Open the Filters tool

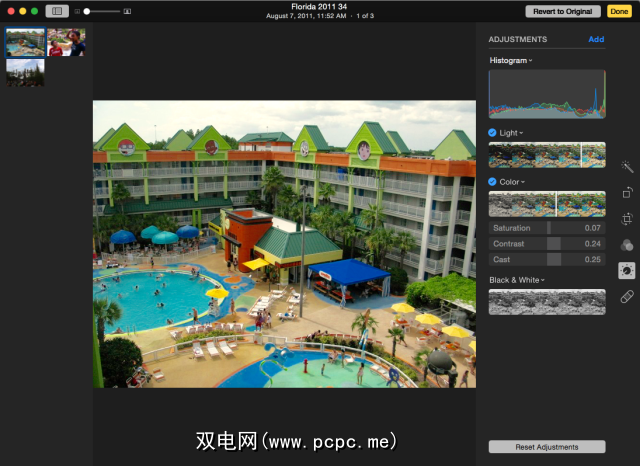point(627,245)
